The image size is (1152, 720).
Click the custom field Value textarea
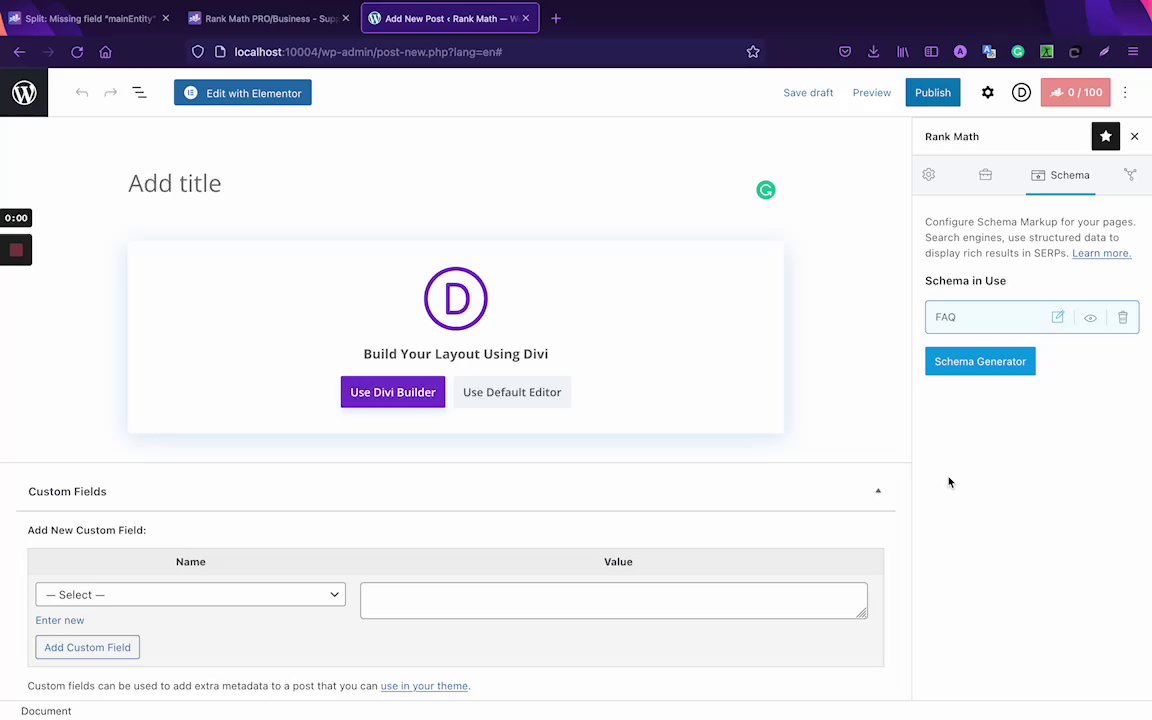[613, 600]
